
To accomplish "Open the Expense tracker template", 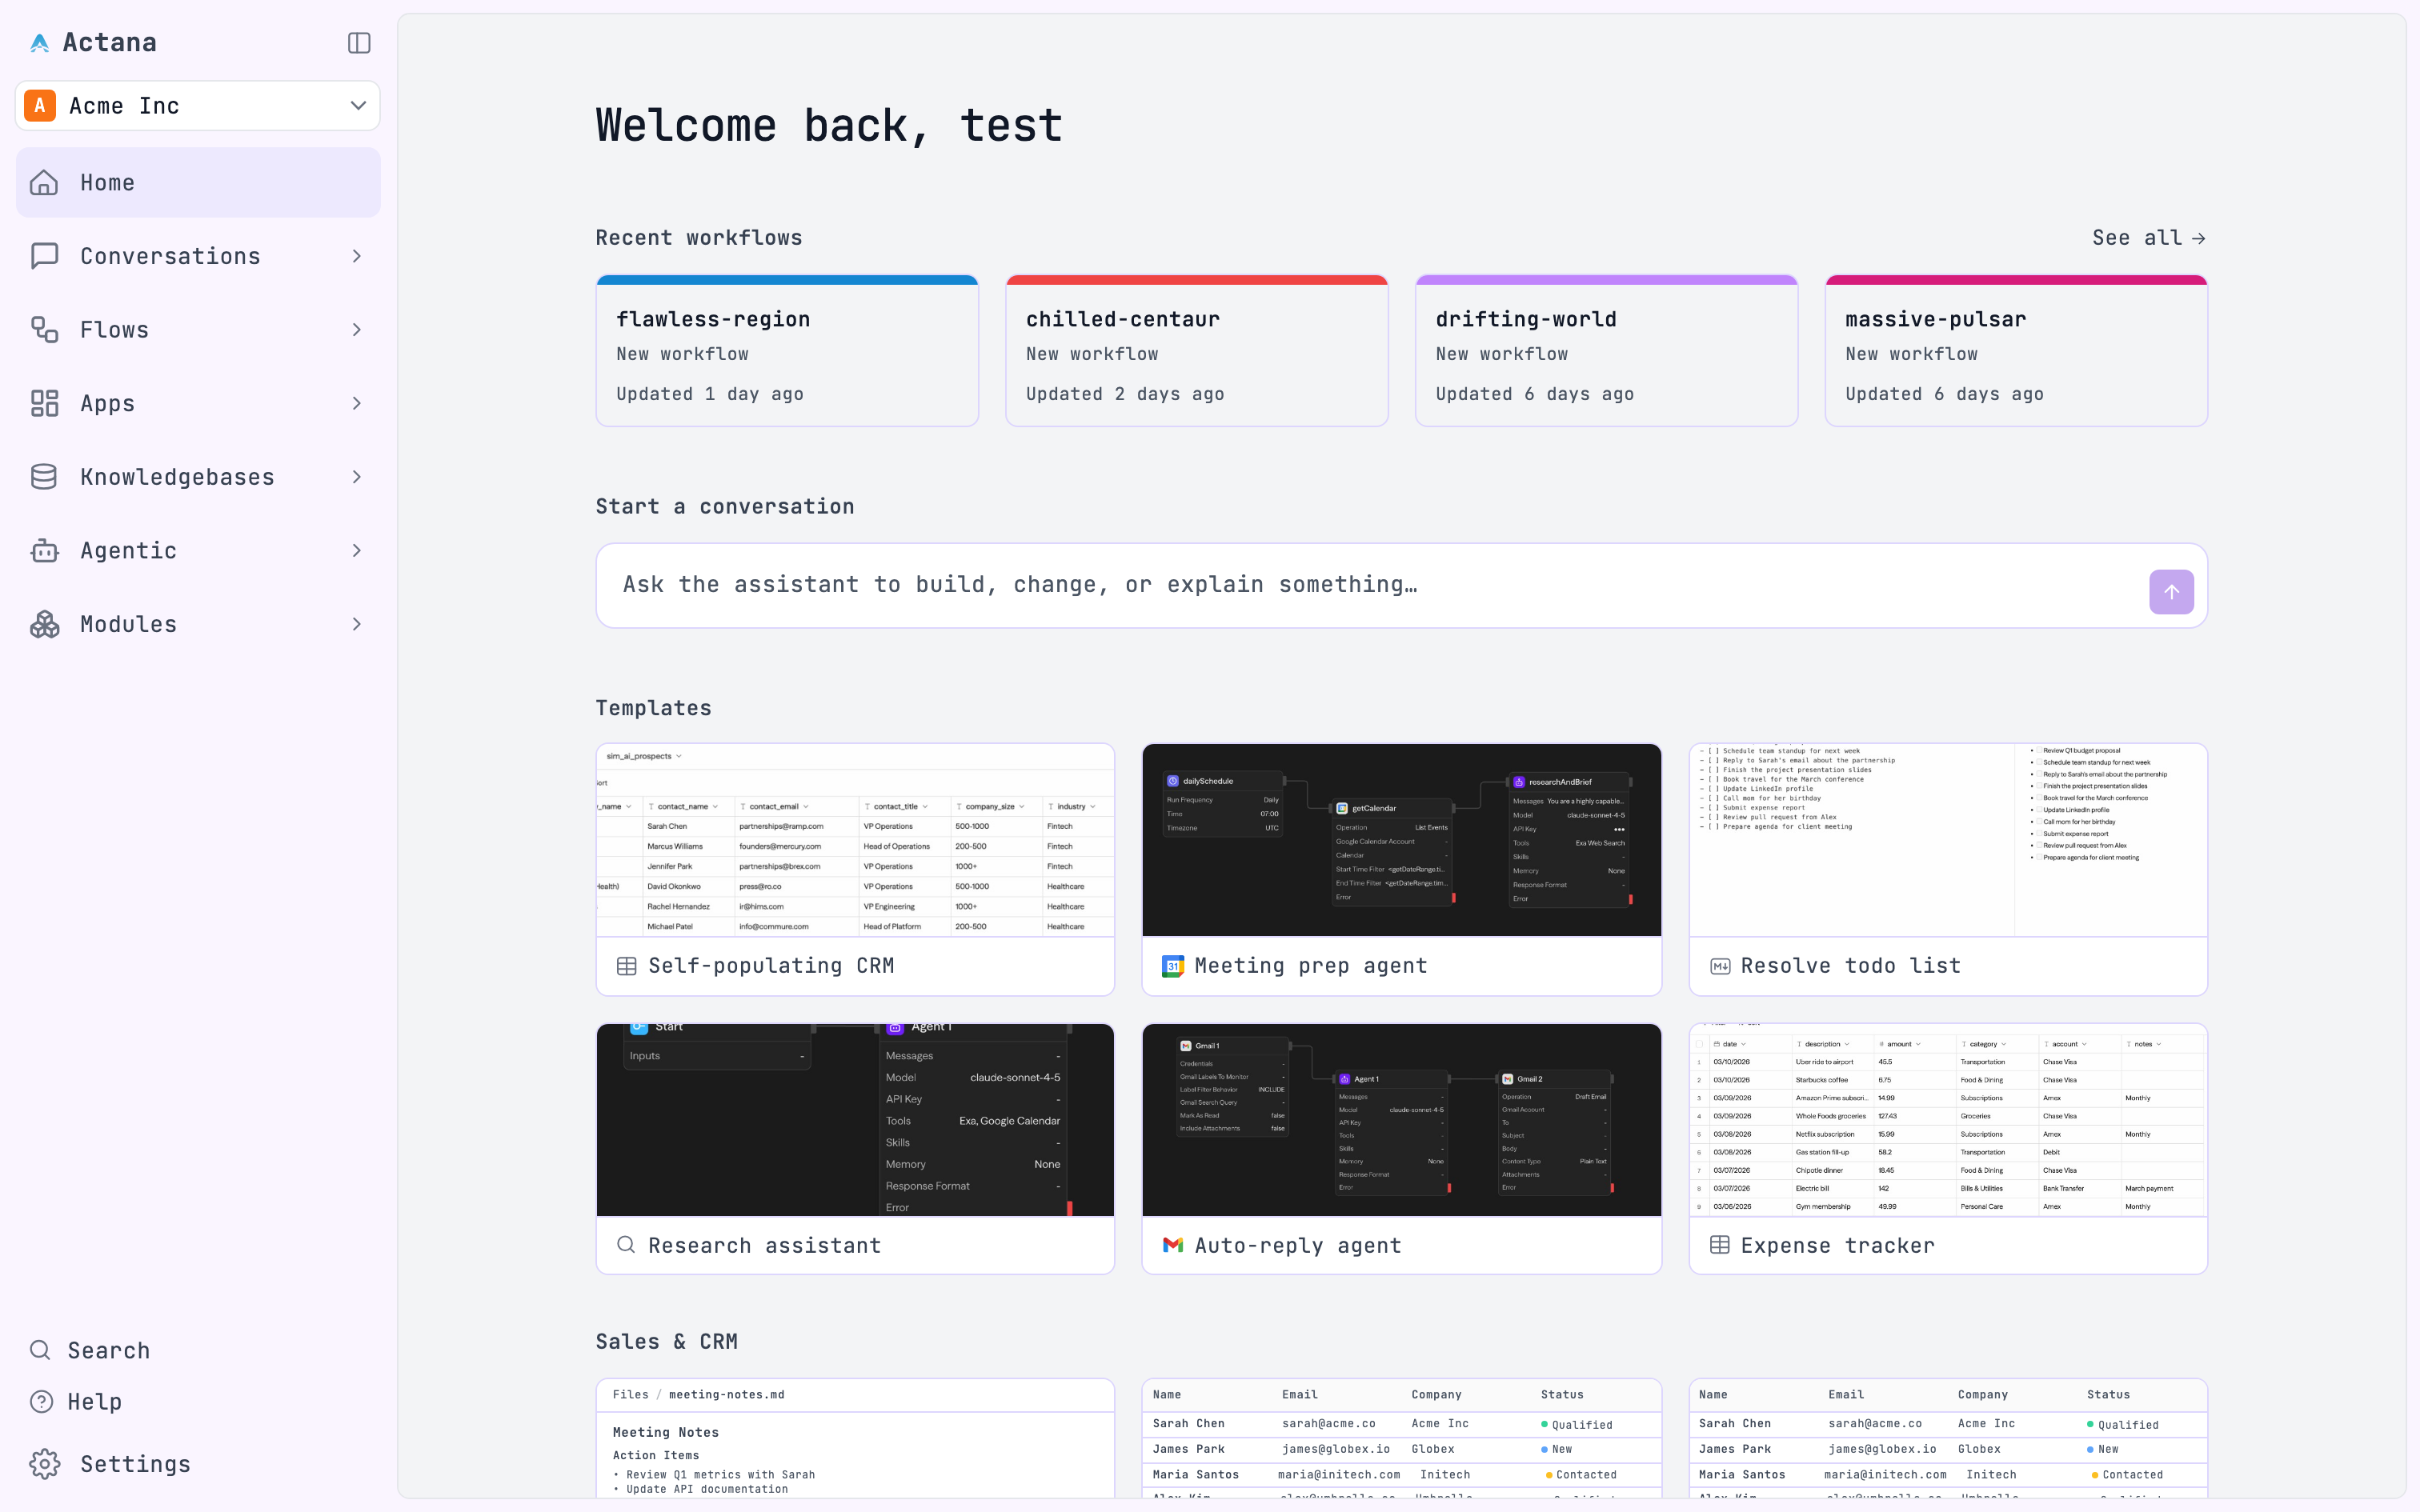I will tap(1947, 1149).
